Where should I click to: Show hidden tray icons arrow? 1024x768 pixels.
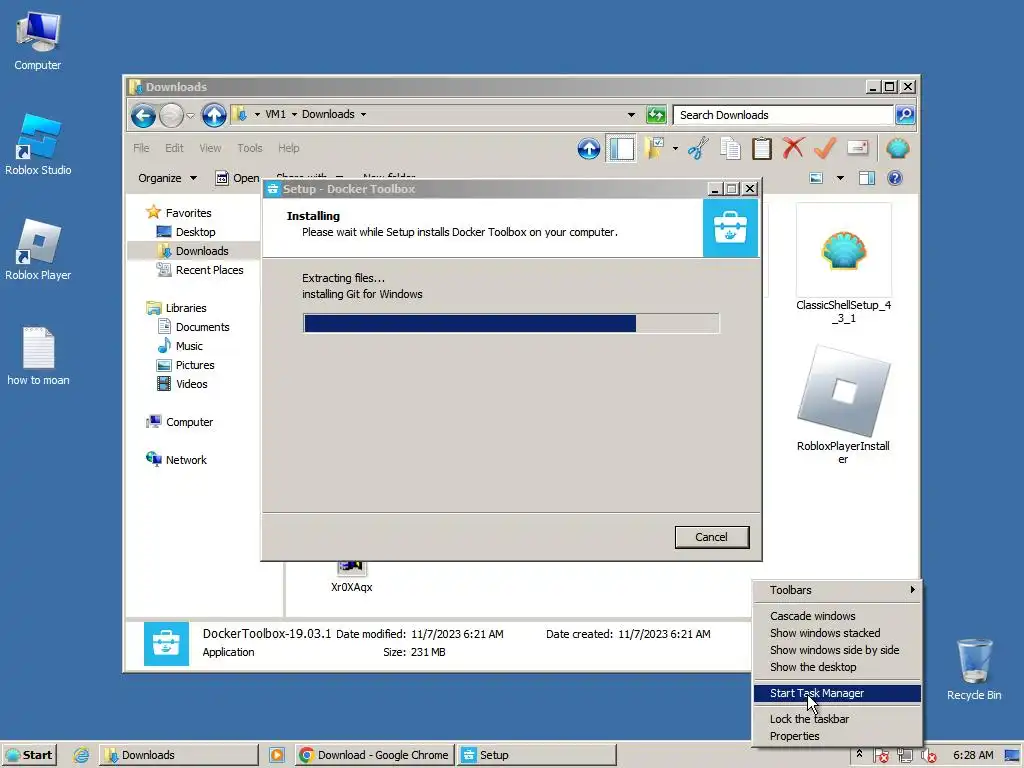[x=859, y=754]
